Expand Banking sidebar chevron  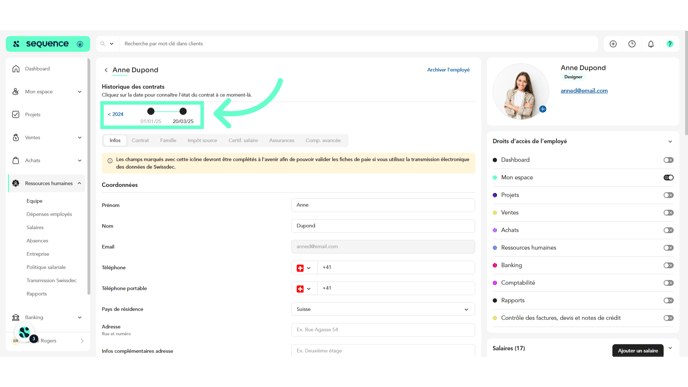click(79, 317)
